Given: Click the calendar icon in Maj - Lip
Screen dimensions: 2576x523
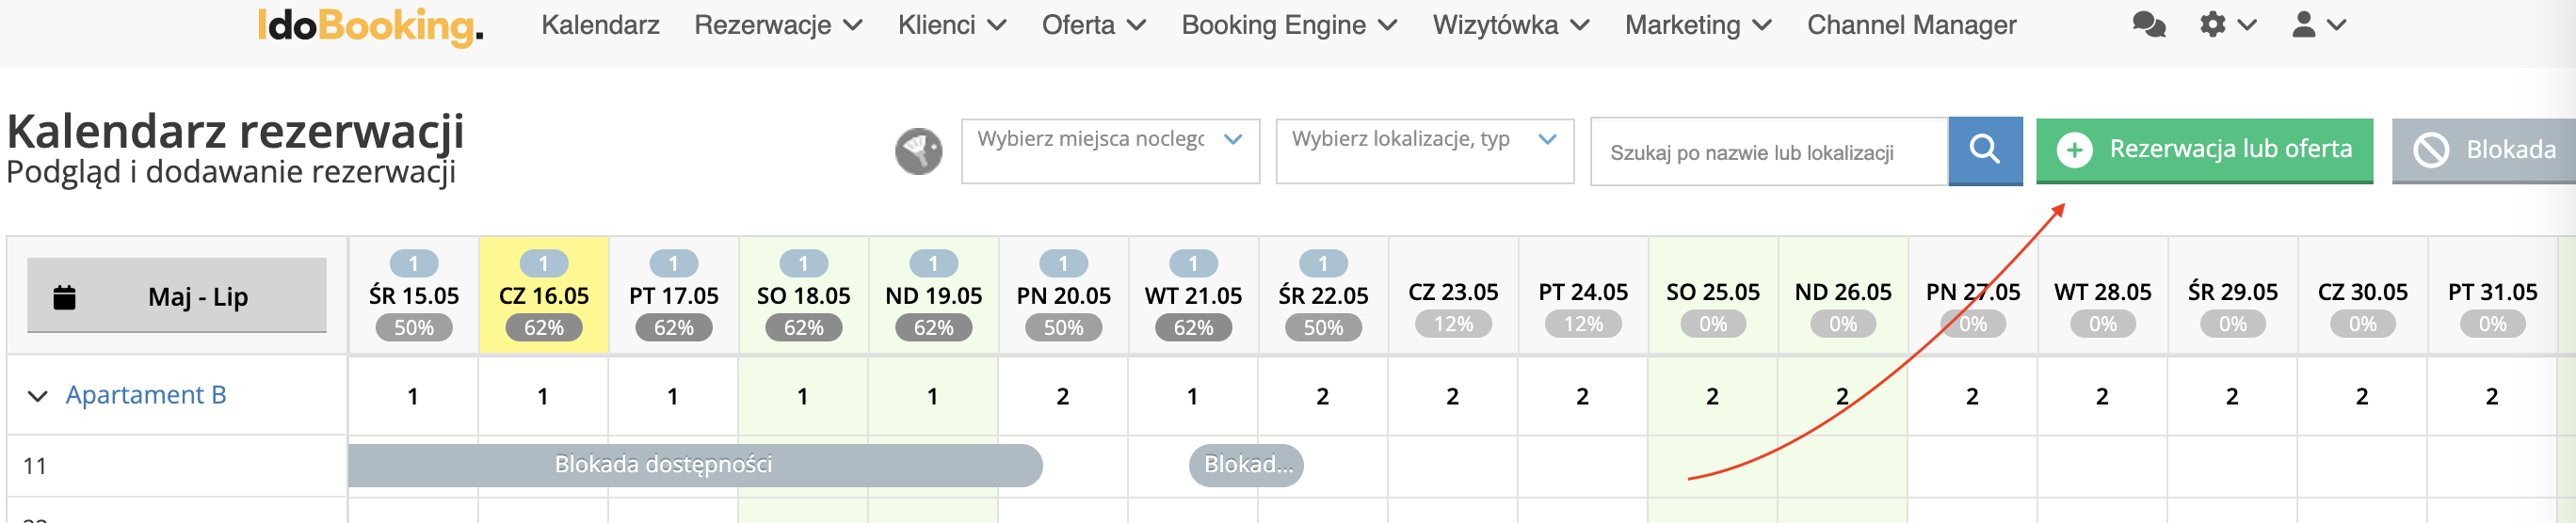Looking at the screenshot, I should (x=64, y=297).
